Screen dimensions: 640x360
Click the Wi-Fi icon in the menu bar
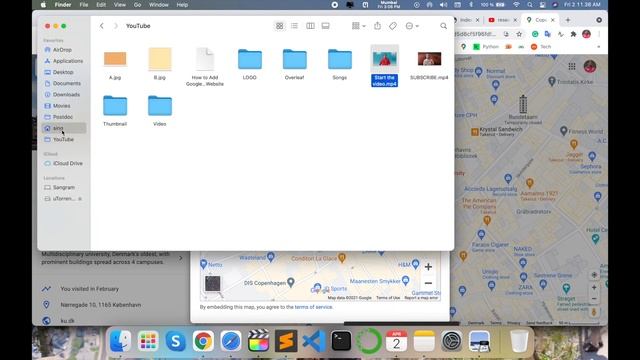coord(516,5)
